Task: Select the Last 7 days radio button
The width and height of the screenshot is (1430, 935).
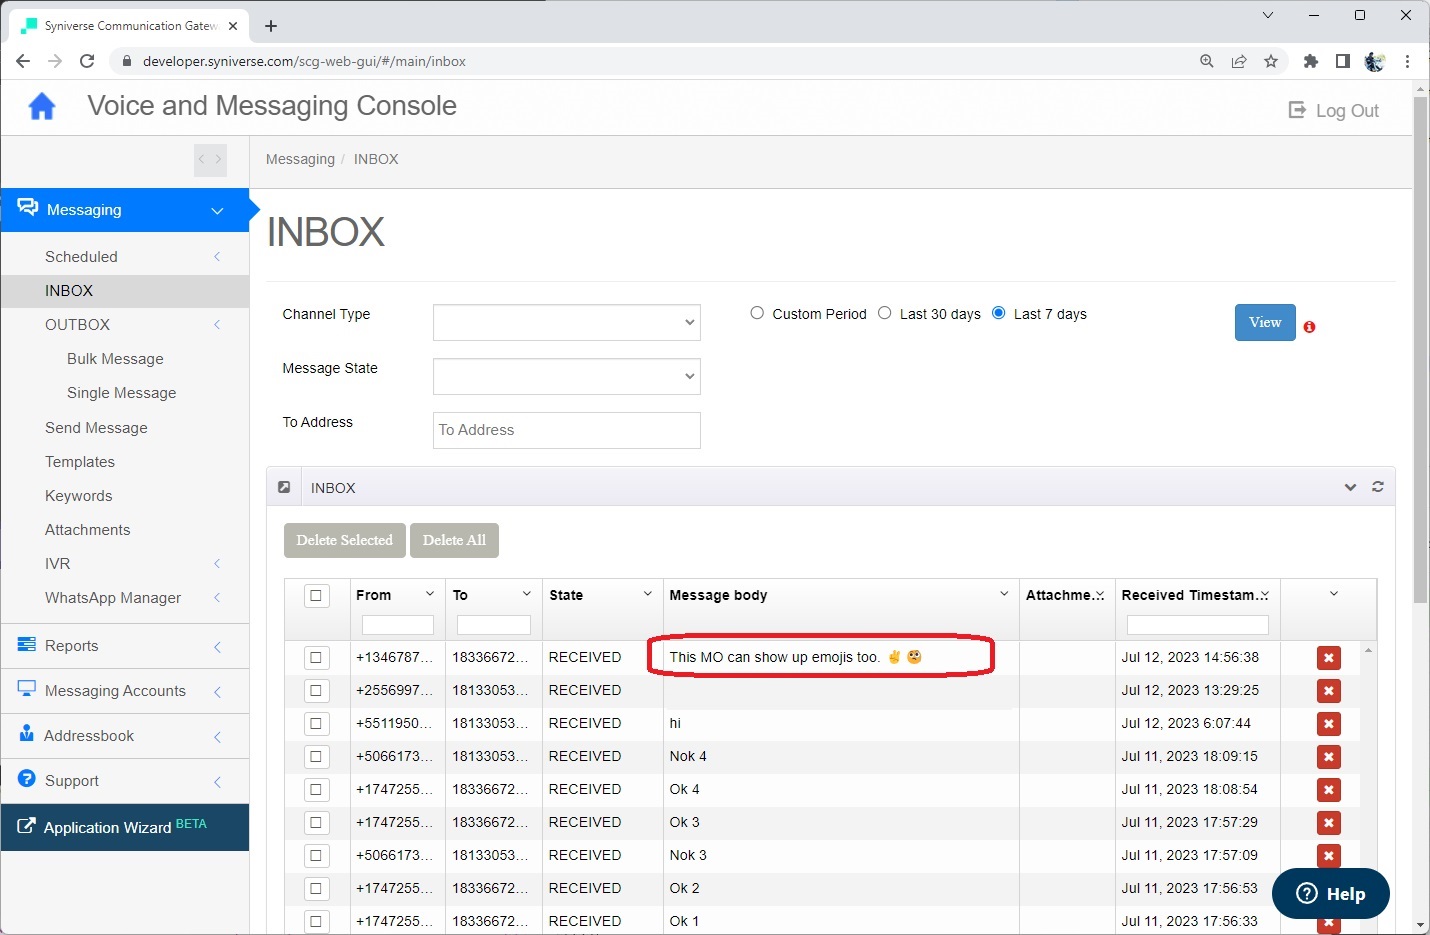Action: click(998, 313)
